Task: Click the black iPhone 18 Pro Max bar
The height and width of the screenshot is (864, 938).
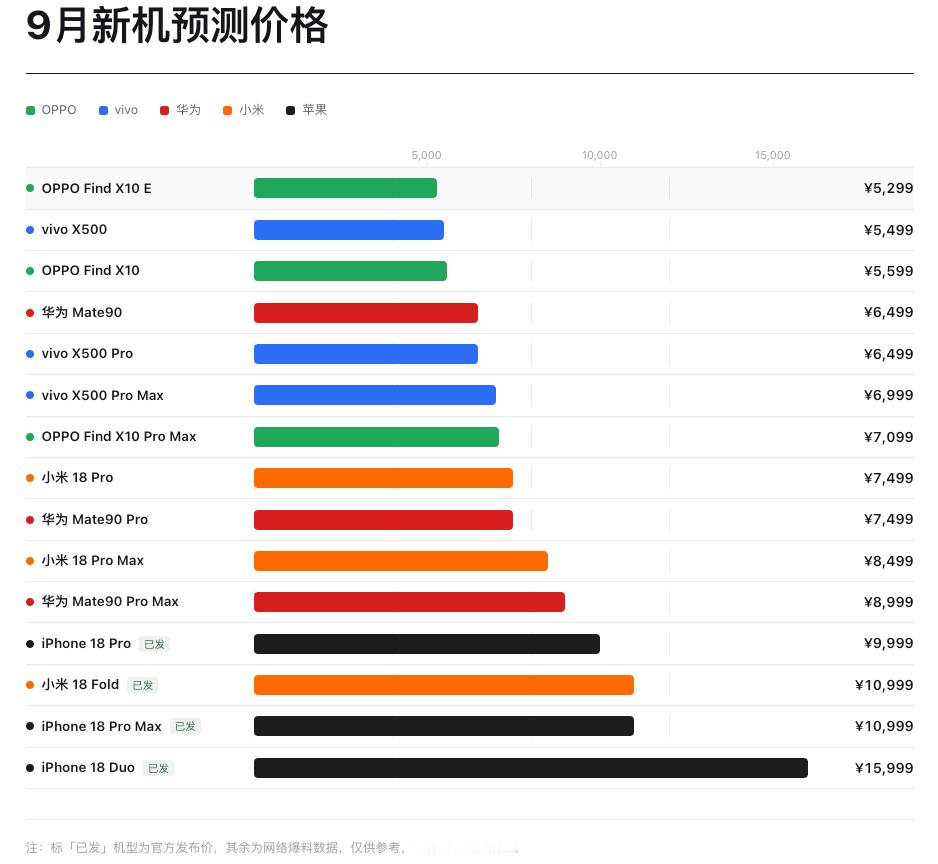Action: [x=444, y=726]
